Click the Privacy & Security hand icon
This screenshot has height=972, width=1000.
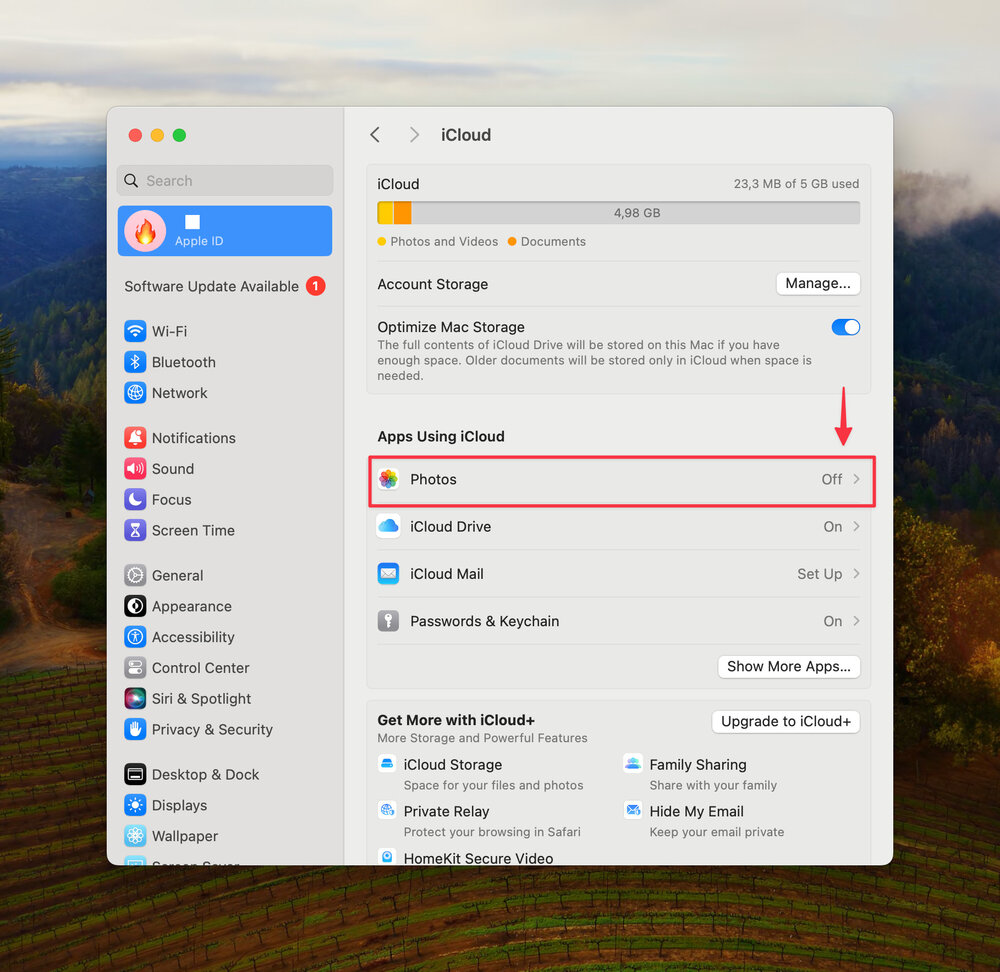(x=135, y=729)
